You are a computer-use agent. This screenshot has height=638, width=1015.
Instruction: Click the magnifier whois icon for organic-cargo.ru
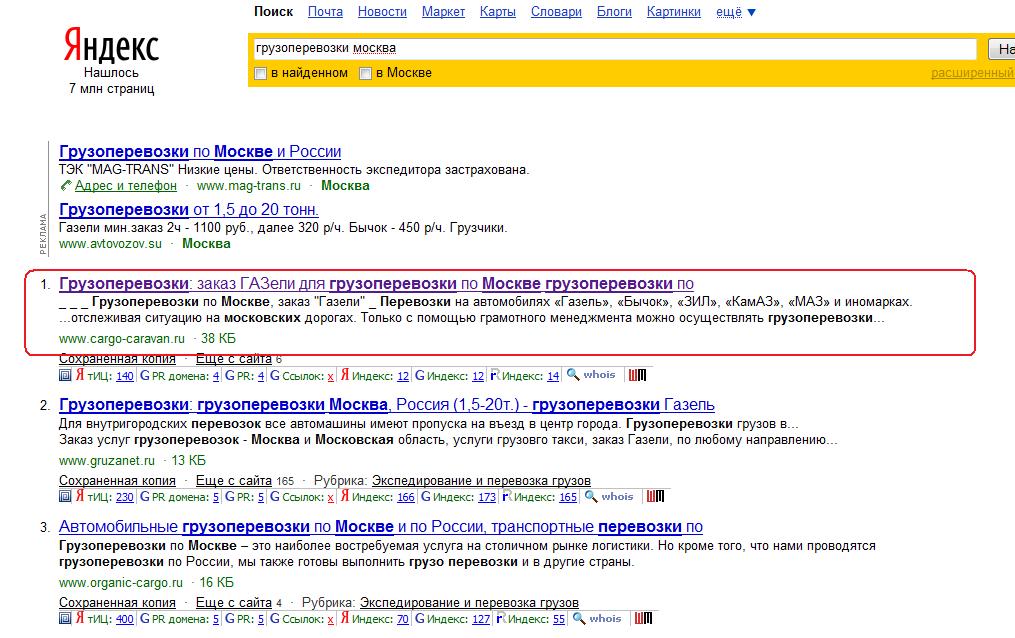tap(579, 618)
